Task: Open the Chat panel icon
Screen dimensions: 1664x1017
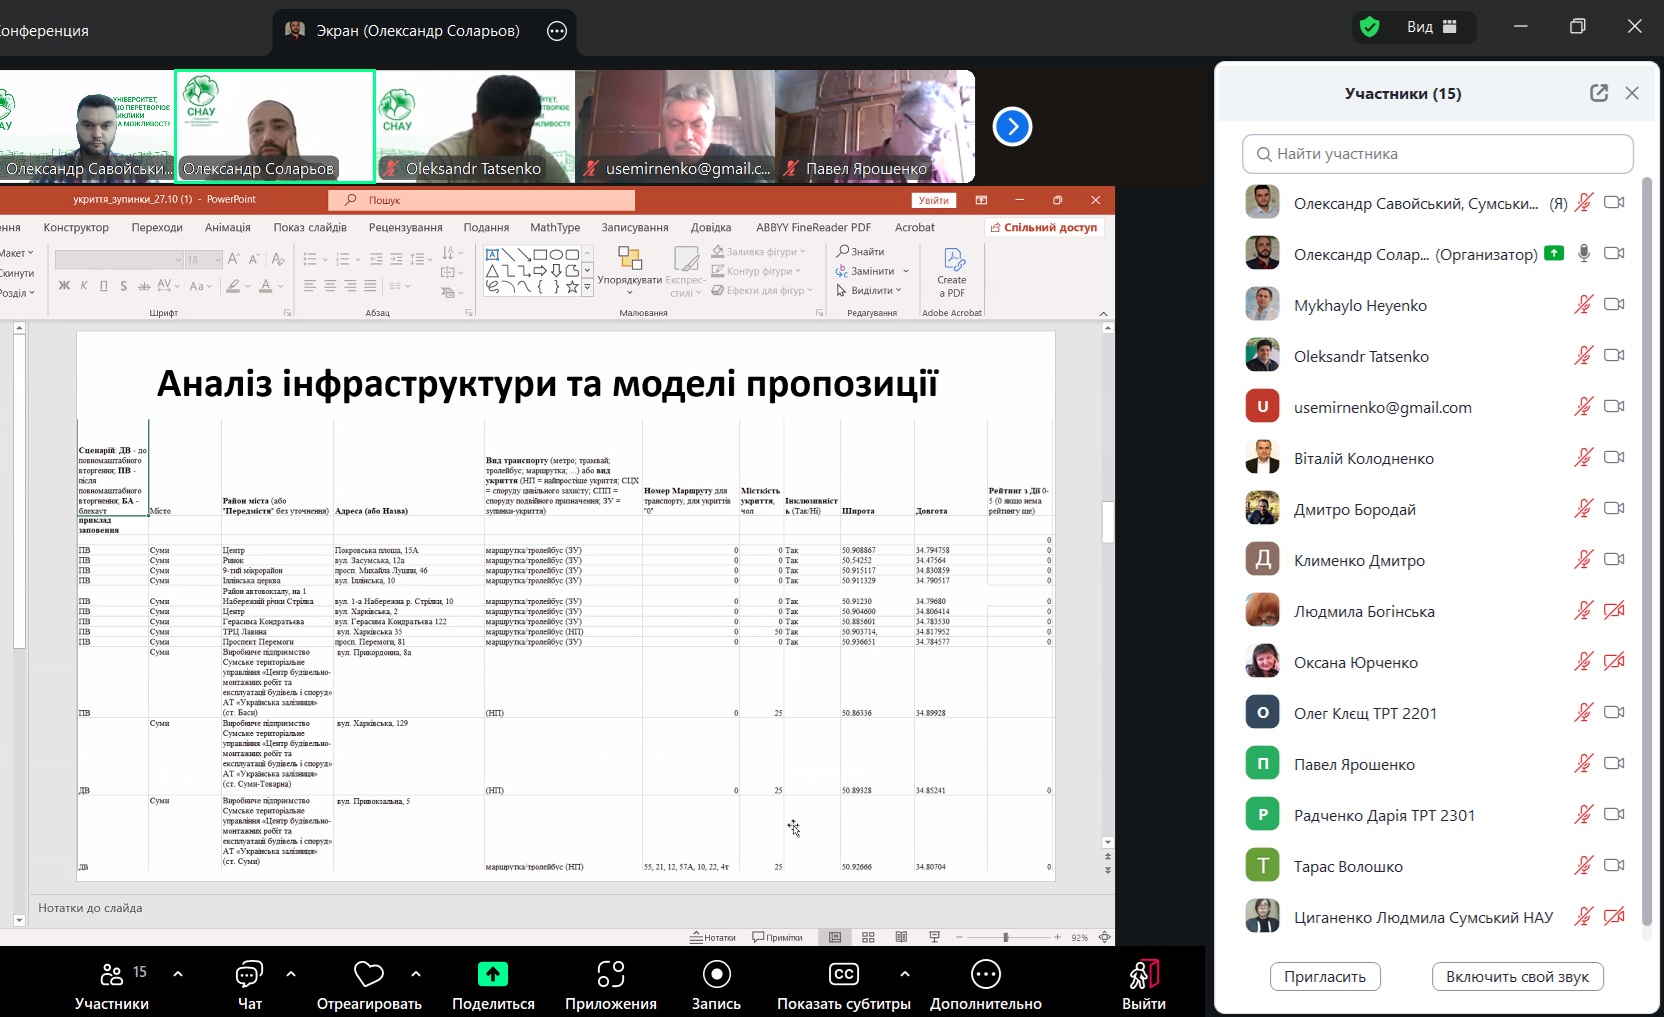Action: pyautogui.click(x=249, y=974)
